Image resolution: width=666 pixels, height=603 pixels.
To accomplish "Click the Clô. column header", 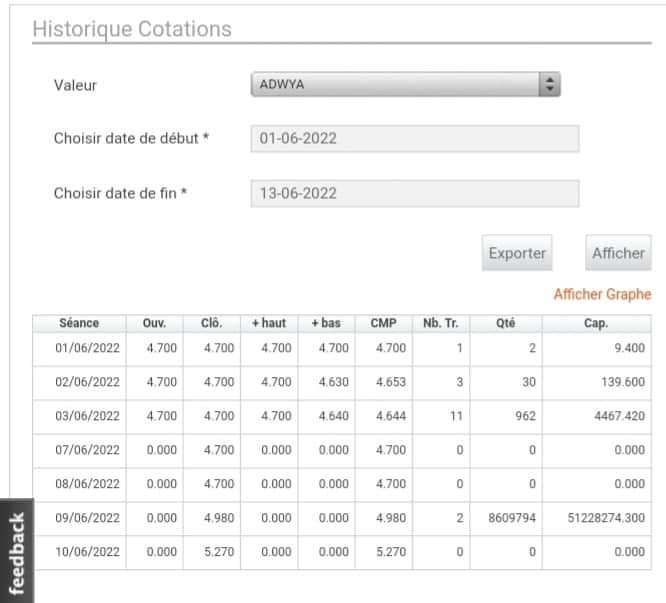I will 212,324.
